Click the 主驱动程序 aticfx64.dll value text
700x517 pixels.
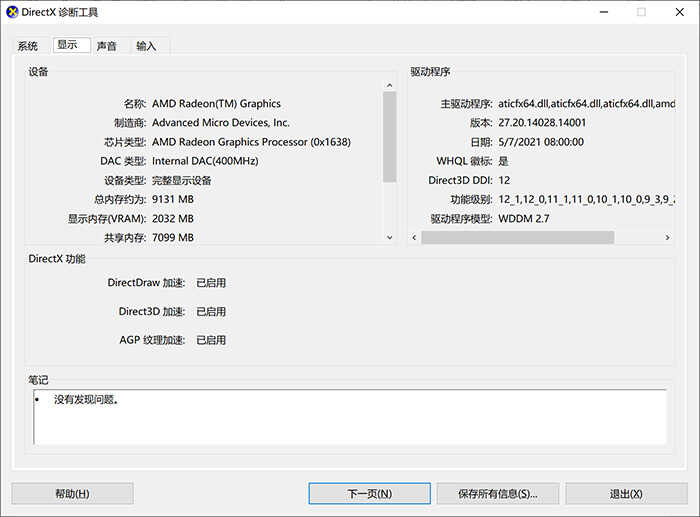[586, 103]
